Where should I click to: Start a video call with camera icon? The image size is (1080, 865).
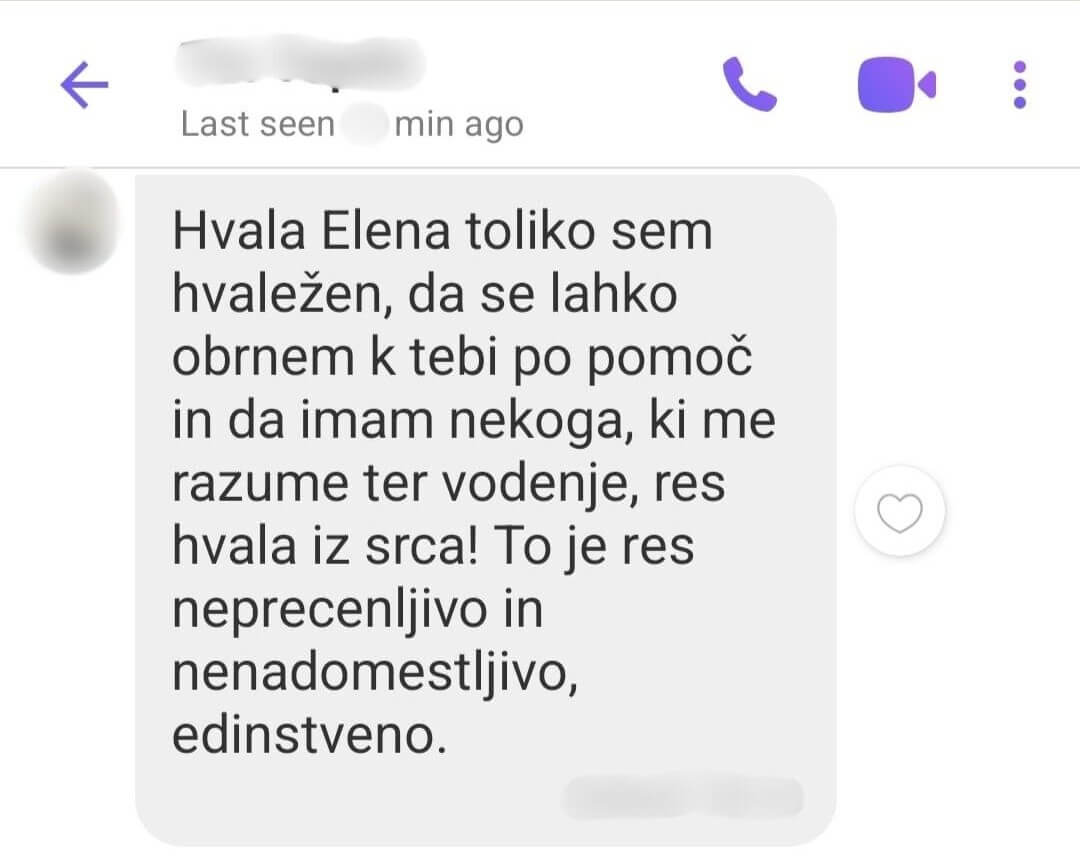pyautogui.click(x=896, y=85)
